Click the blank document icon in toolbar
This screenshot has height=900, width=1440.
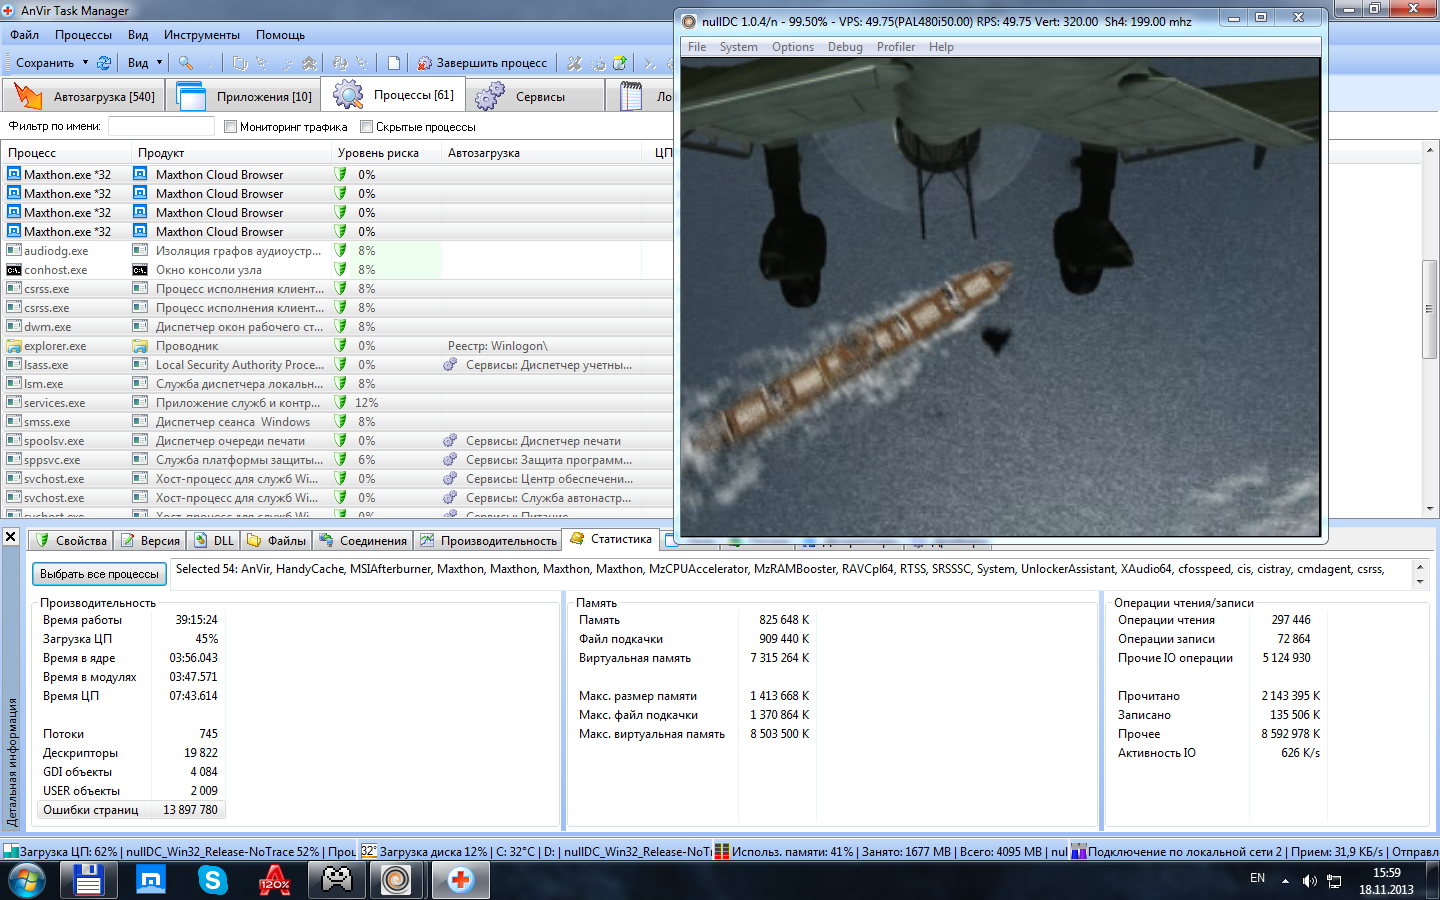coord(394,63)
